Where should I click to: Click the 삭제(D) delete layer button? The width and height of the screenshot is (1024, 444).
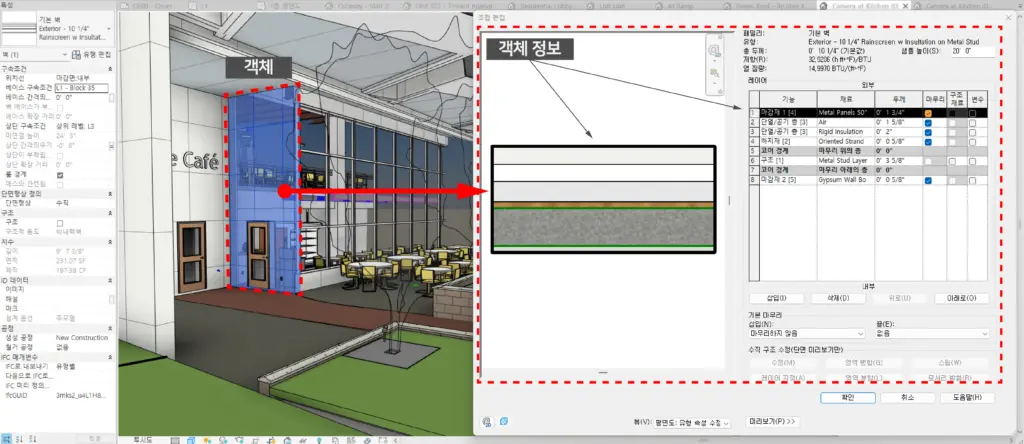(838, 298)
